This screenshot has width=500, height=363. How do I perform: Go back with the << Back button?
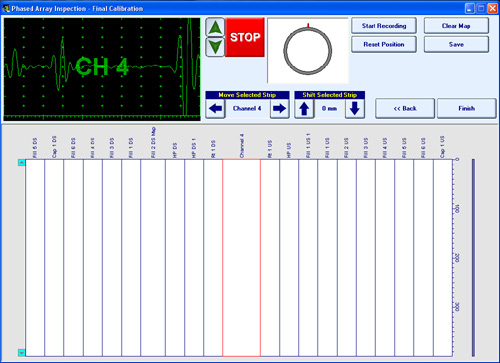tap(405, 108)
